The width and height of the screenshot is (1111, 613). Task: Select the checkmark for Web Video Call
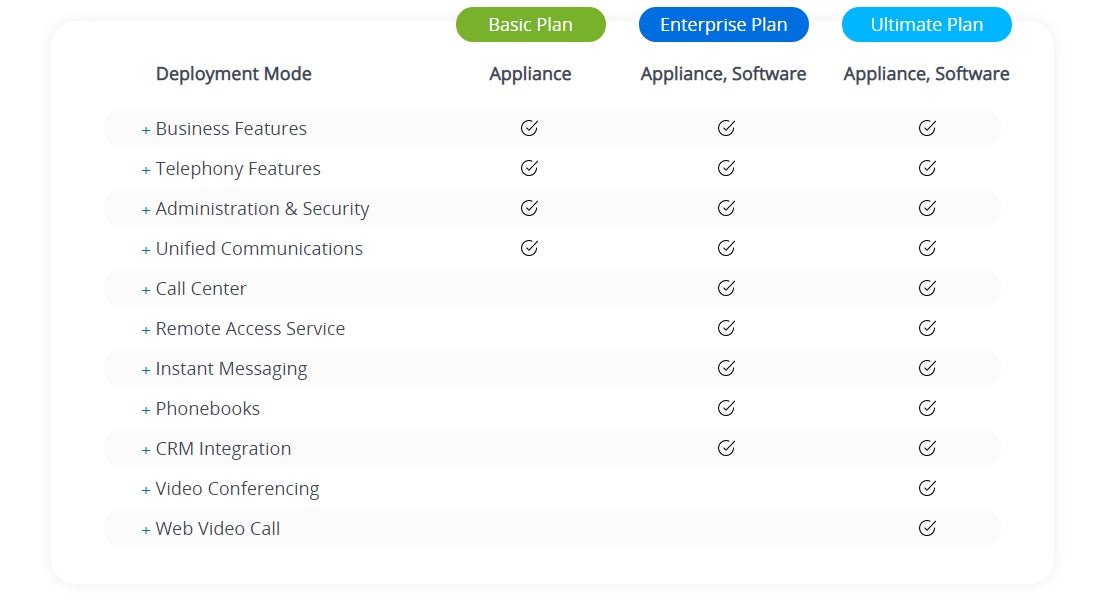927,528
